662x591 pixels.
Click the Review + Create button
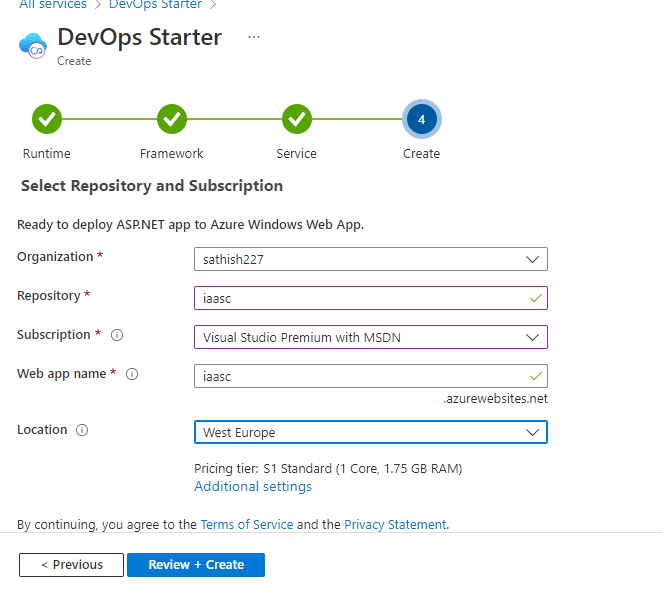(x=196, y=565)
